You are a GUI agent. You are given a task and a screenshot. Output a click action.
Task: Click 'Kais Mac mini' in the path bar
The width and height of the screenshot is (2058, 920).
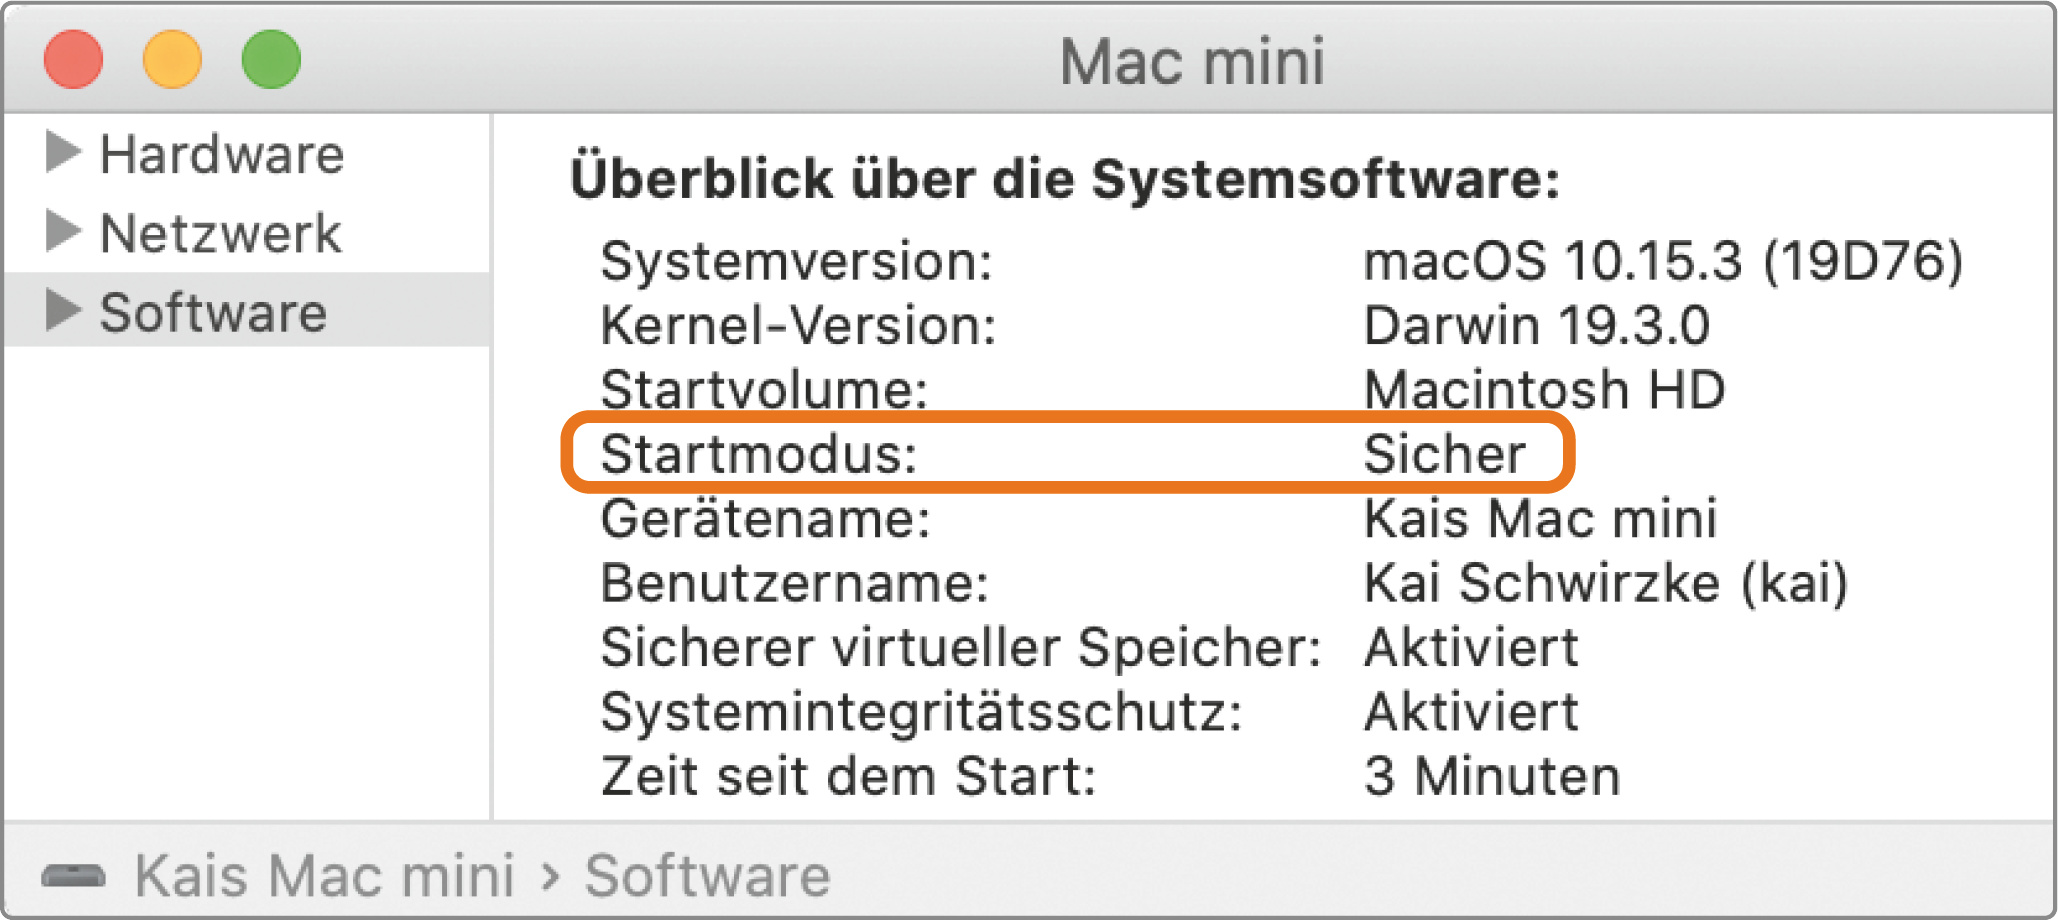[325, 877]
